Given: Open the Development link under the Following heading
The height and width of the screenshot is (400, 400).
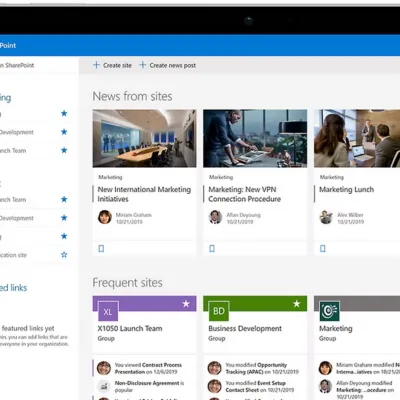Looking at the screenshot, I should (x=17, y=132).
